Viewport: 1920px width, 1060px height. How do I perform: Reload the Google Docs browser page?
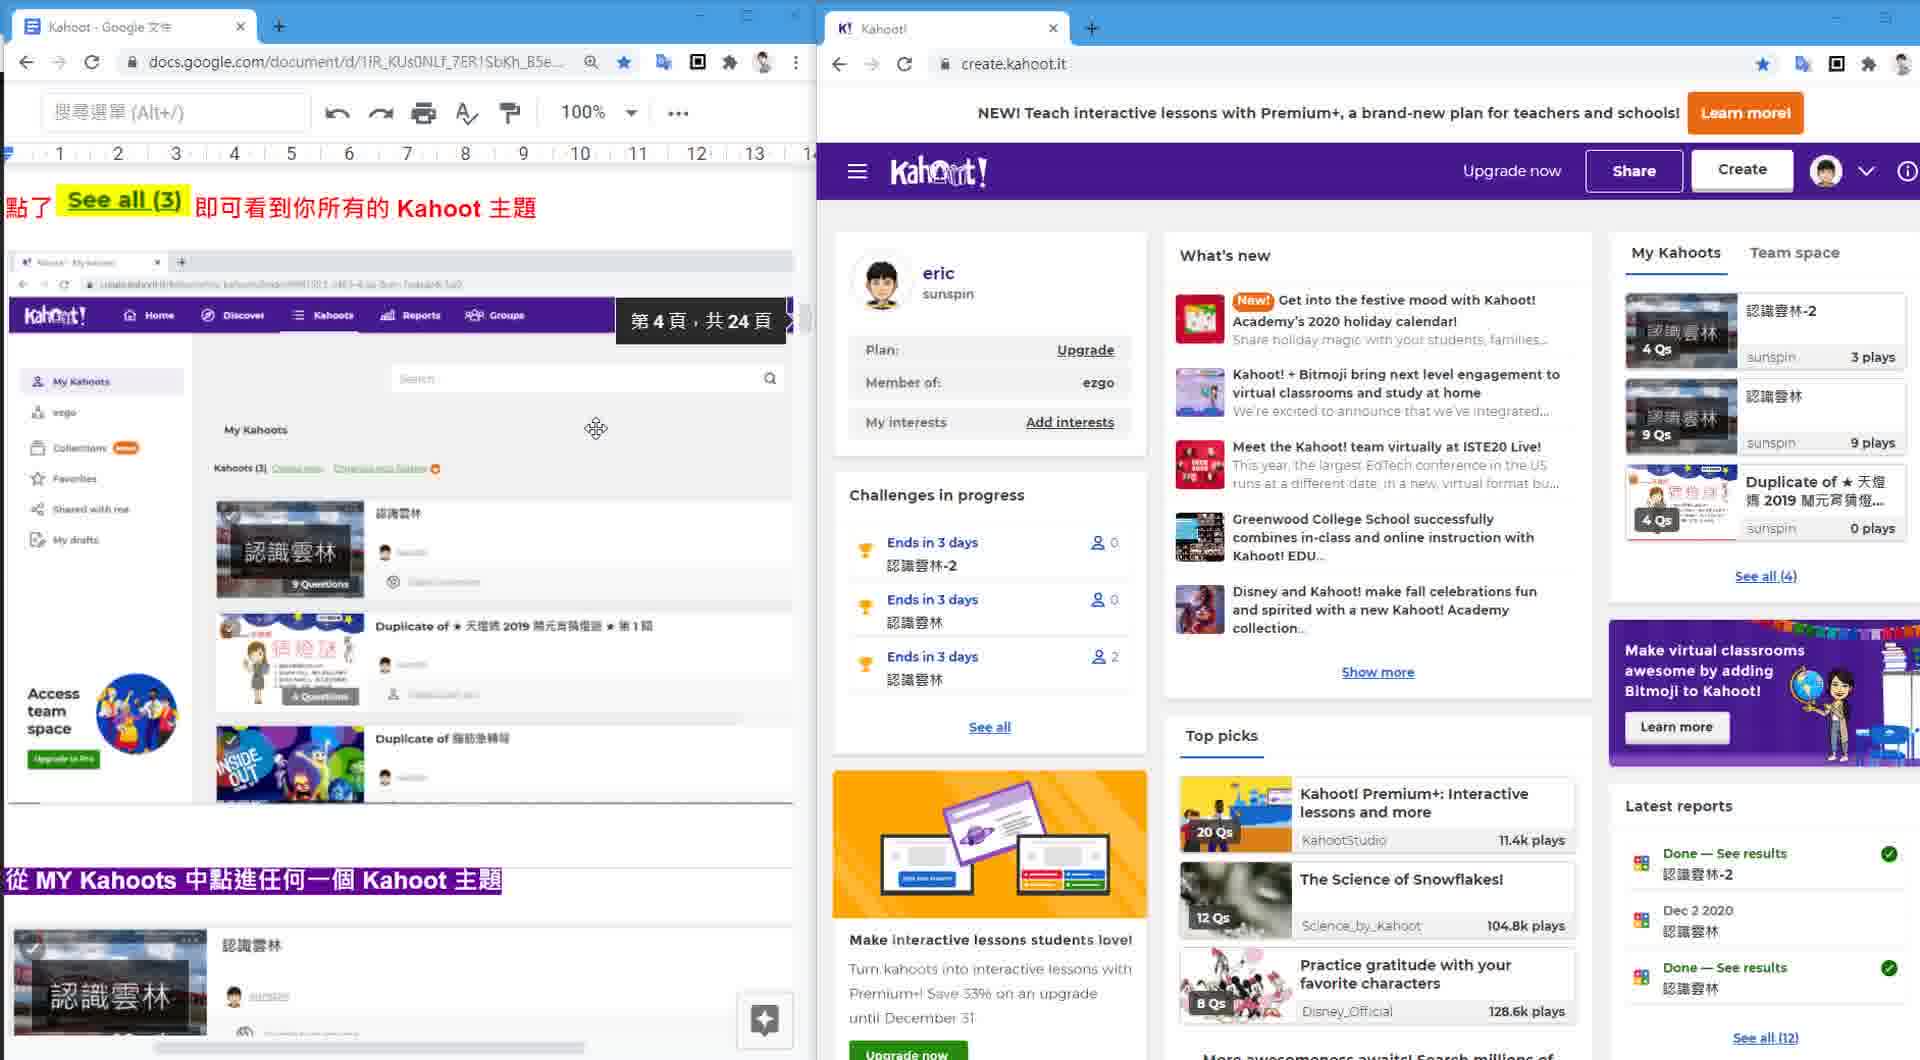pyautogui.click(x=92, y=62)
